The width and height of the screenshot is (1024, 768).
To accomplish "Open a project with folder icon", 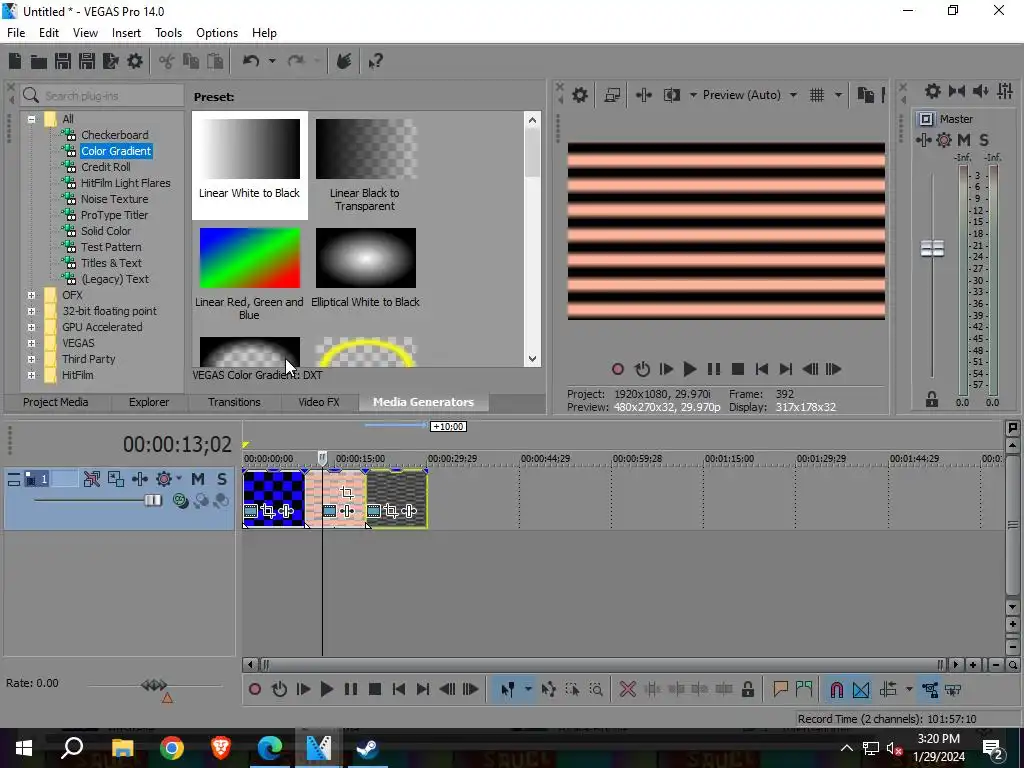I will (39, 61).
